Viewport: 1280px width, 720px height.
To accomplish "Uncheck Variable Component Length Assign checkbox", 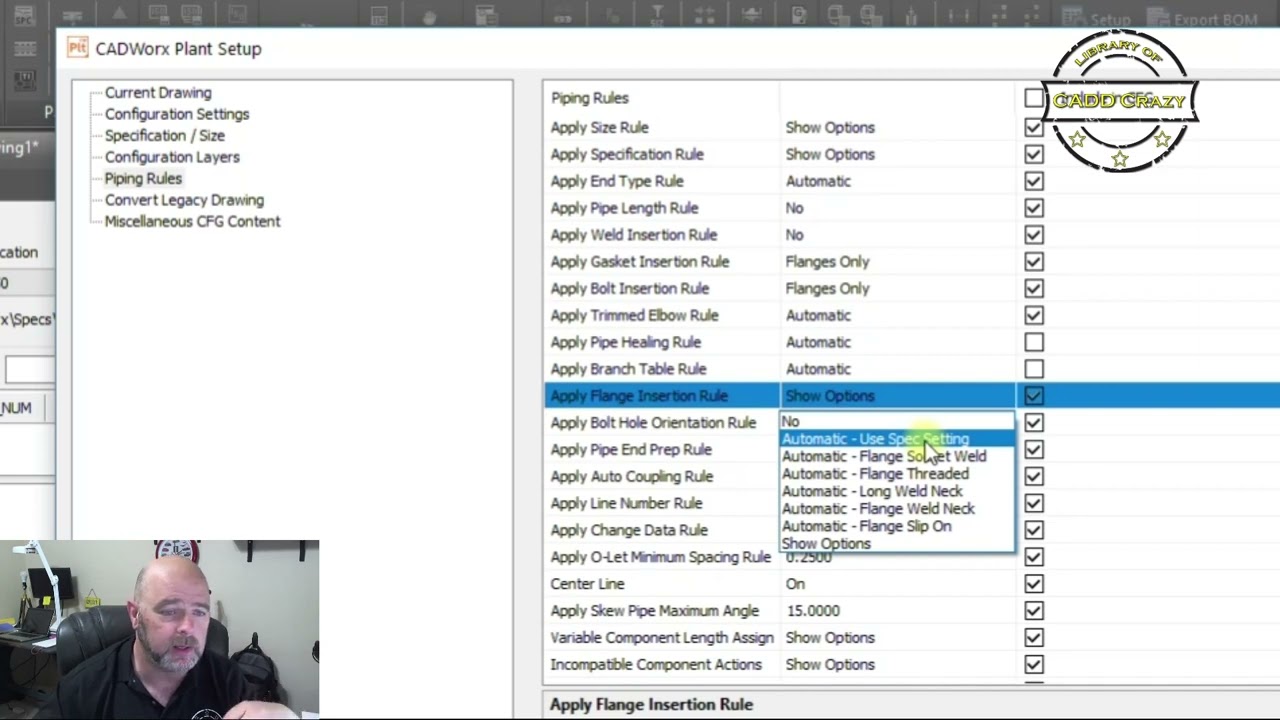I will coord(1034,638).
